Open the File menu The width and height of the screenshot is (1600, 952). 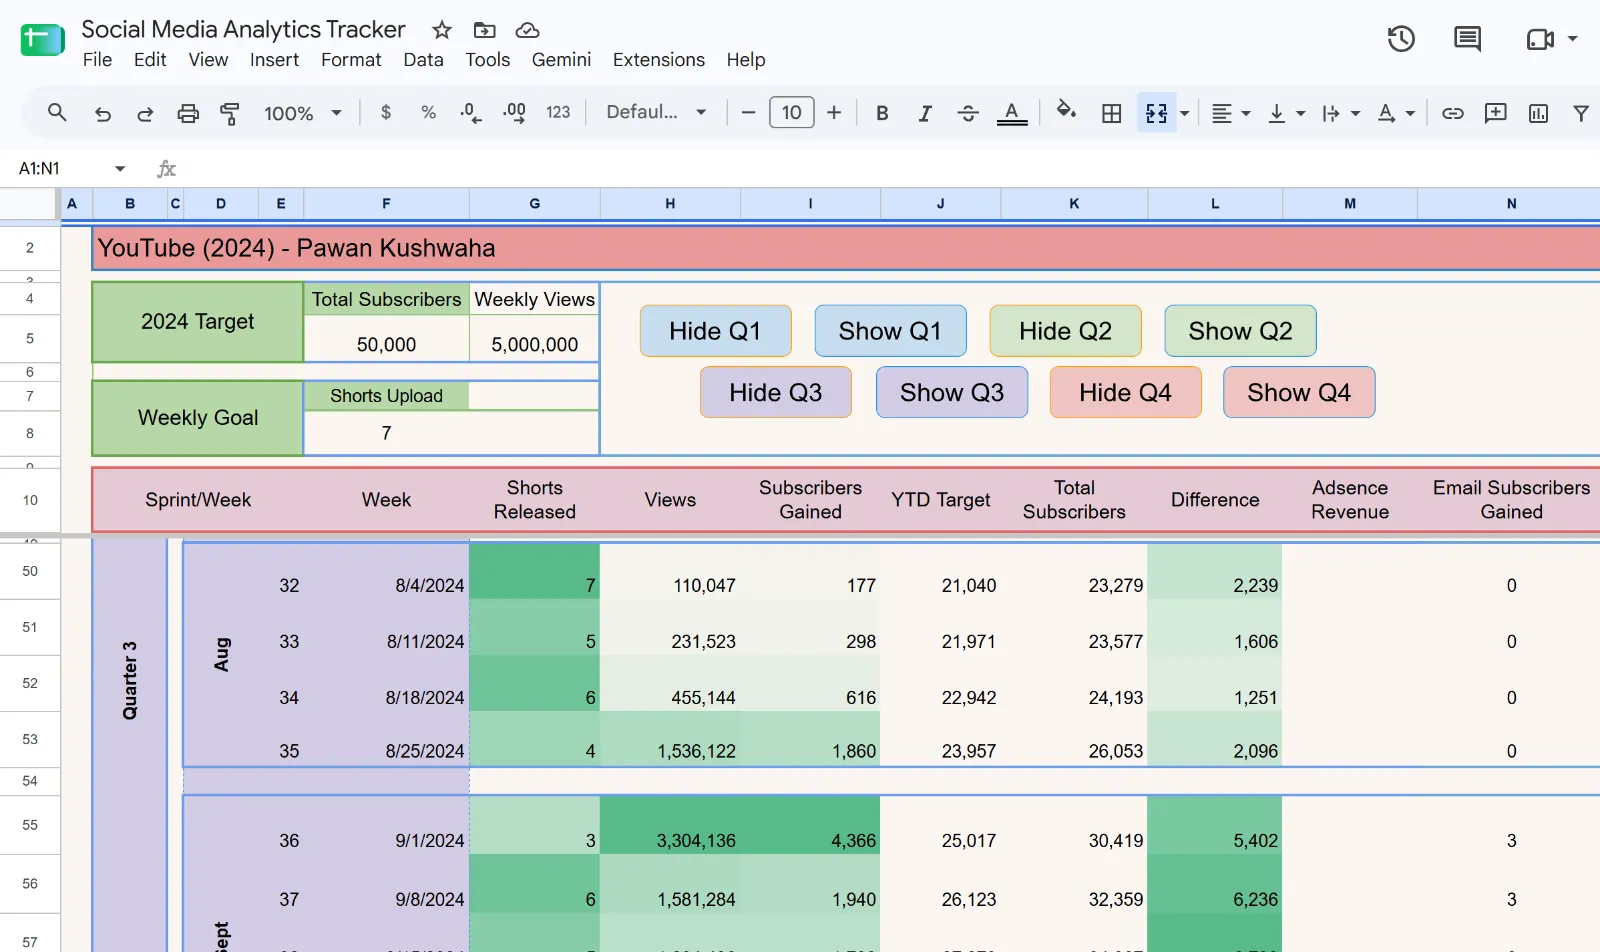tap(97, 60)
